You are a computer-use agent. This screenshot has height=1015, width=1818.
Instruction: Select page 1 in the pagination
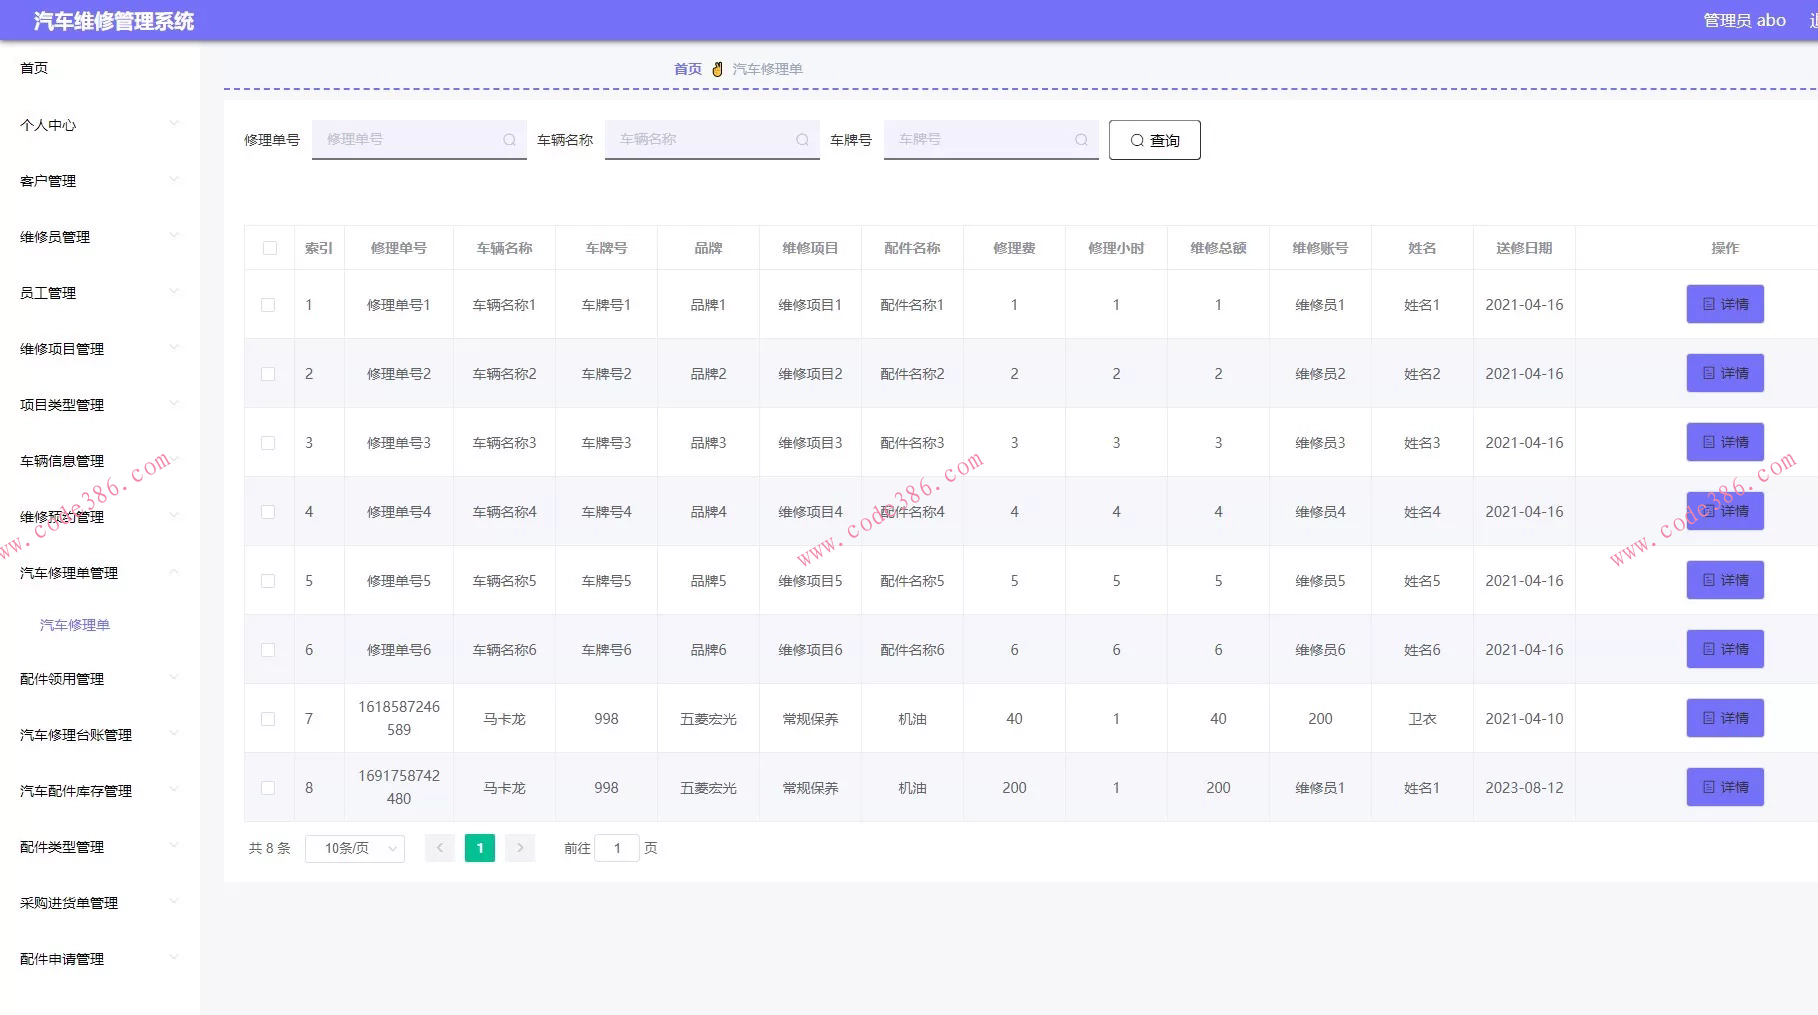tap(480, 848)
